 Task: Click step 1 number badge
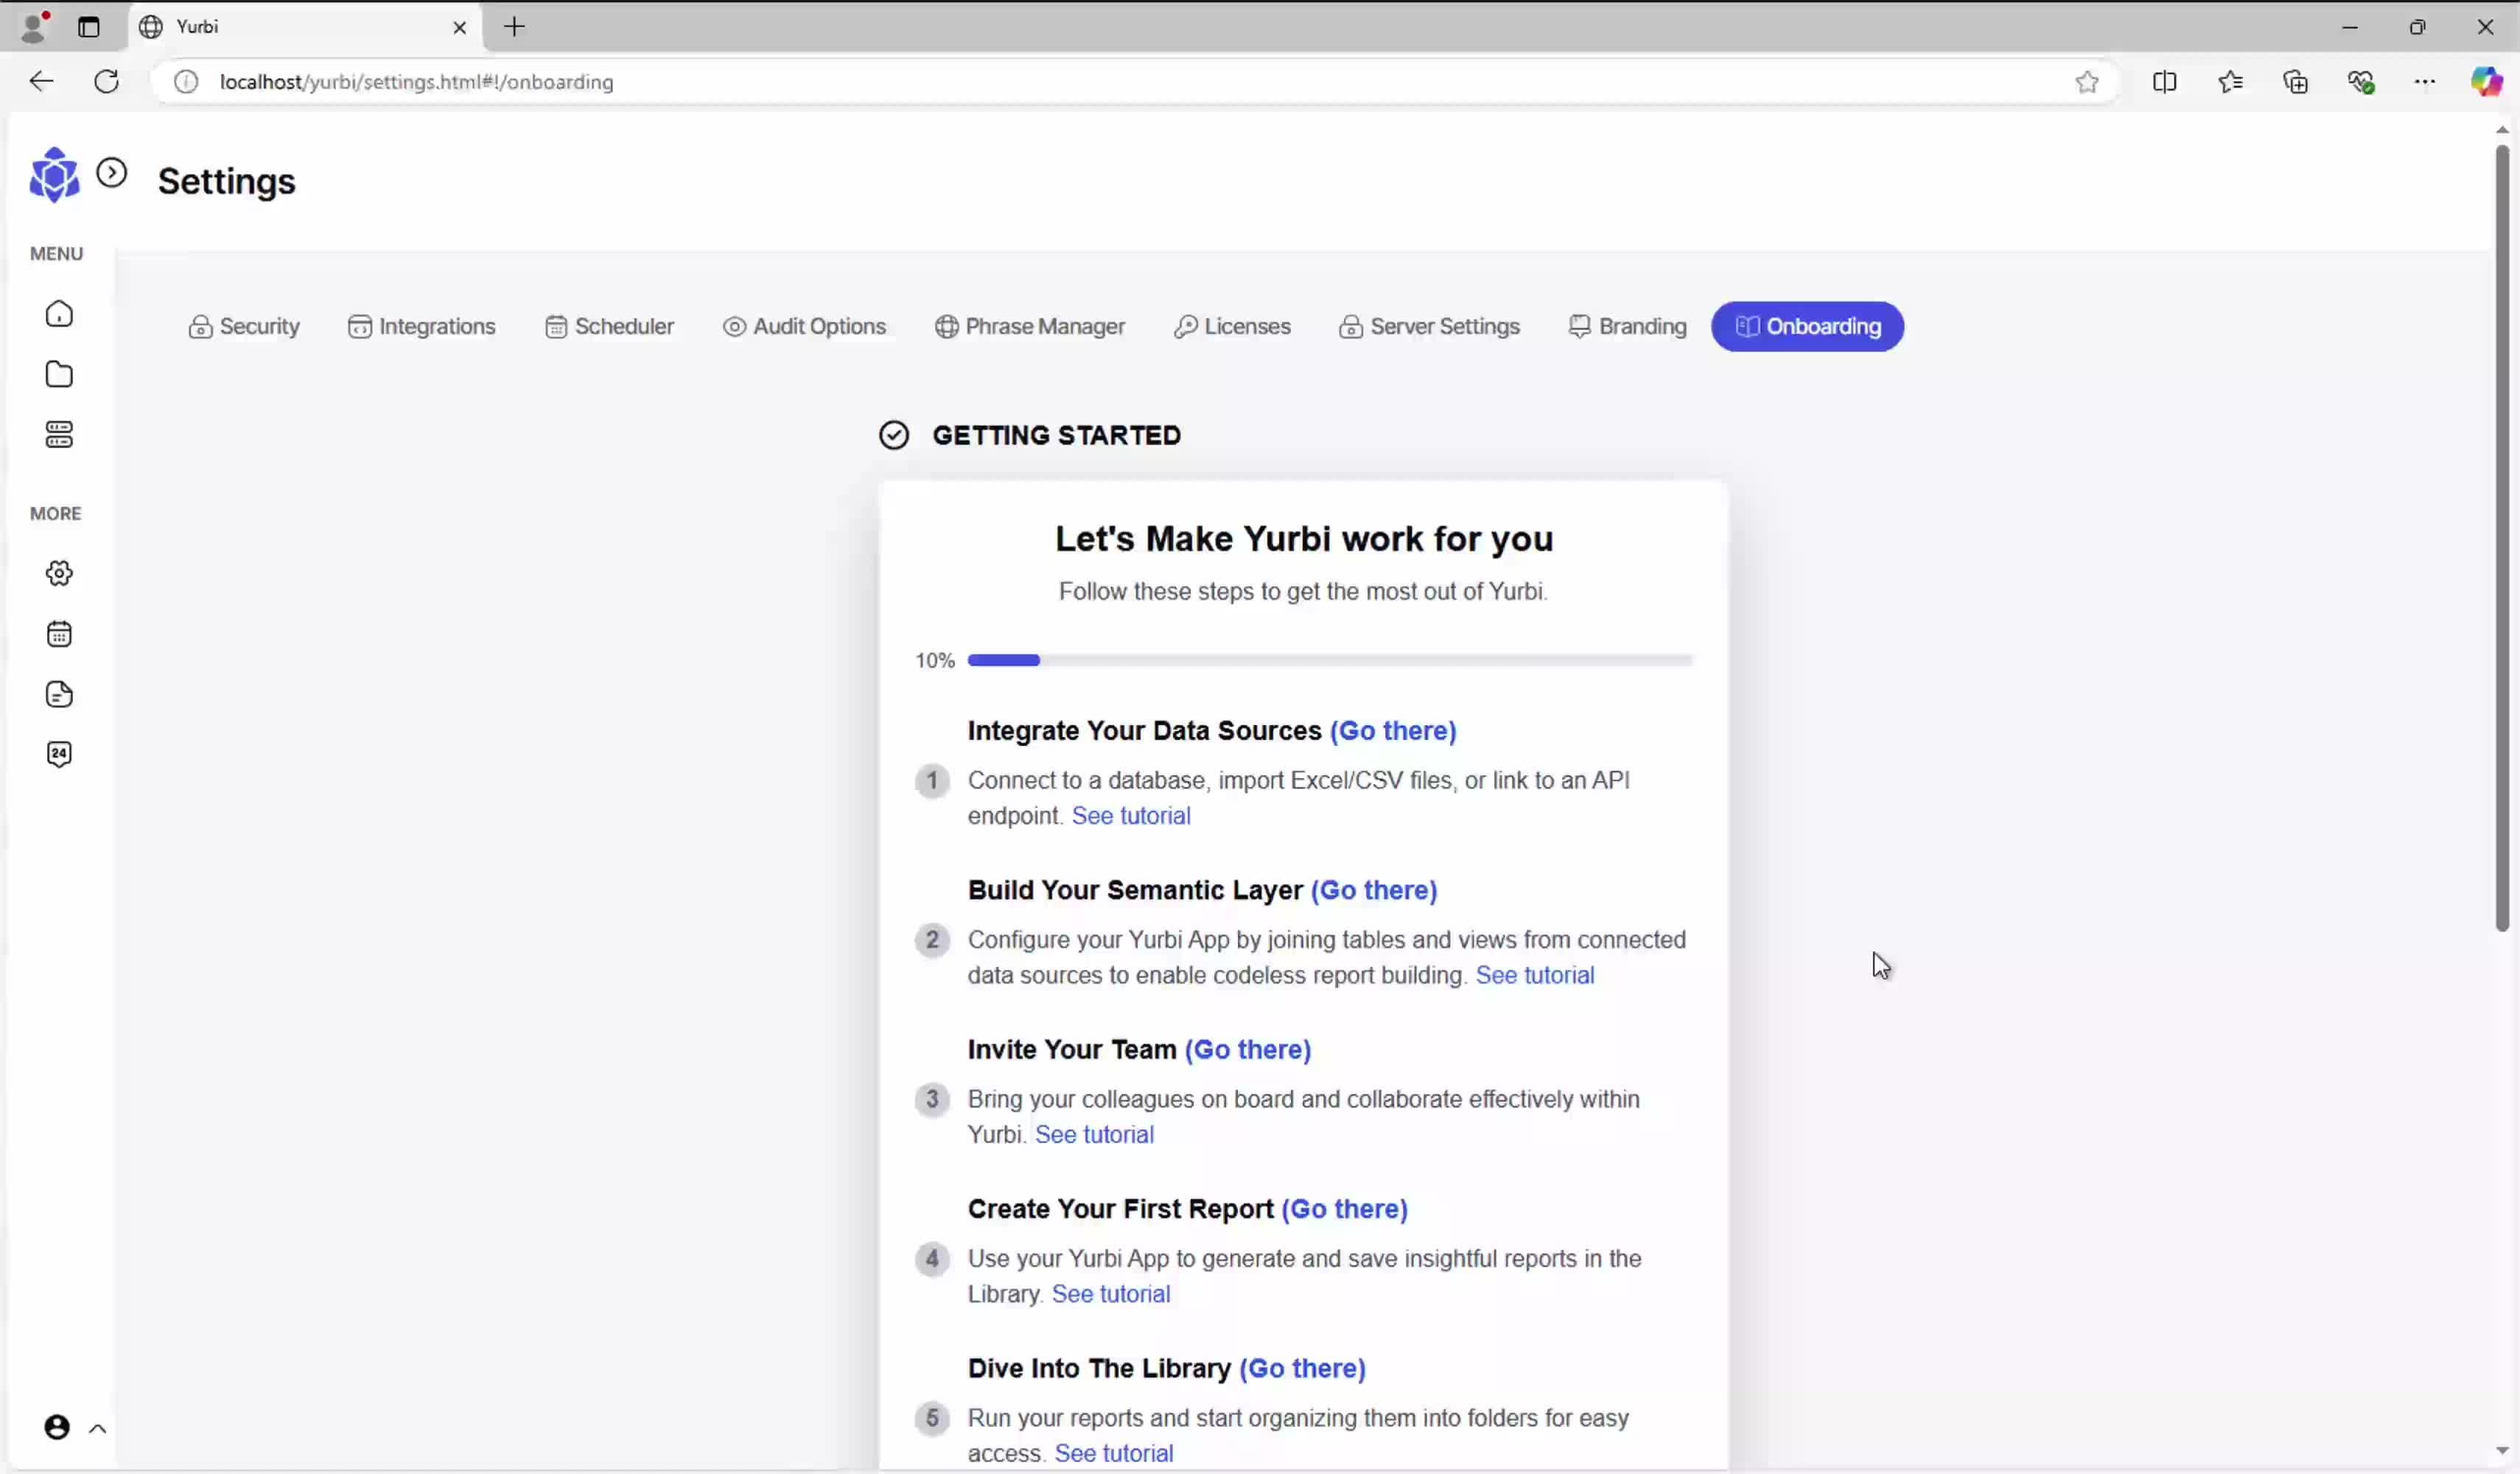(x=932, y=780)
